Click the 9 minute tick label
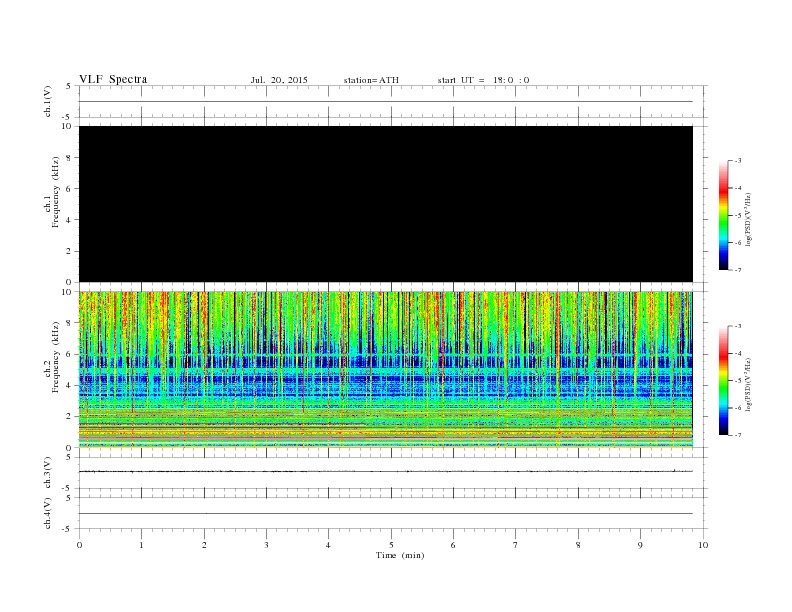The height and width of the screenshot is (612, 792). (x=640, y=545)
